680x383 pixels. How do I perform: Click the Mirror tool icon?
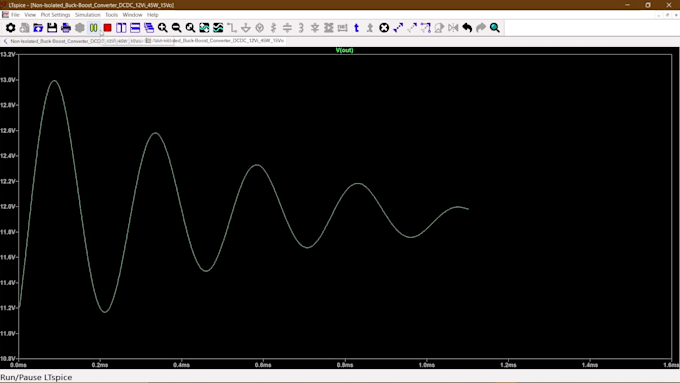click(453, 28)
